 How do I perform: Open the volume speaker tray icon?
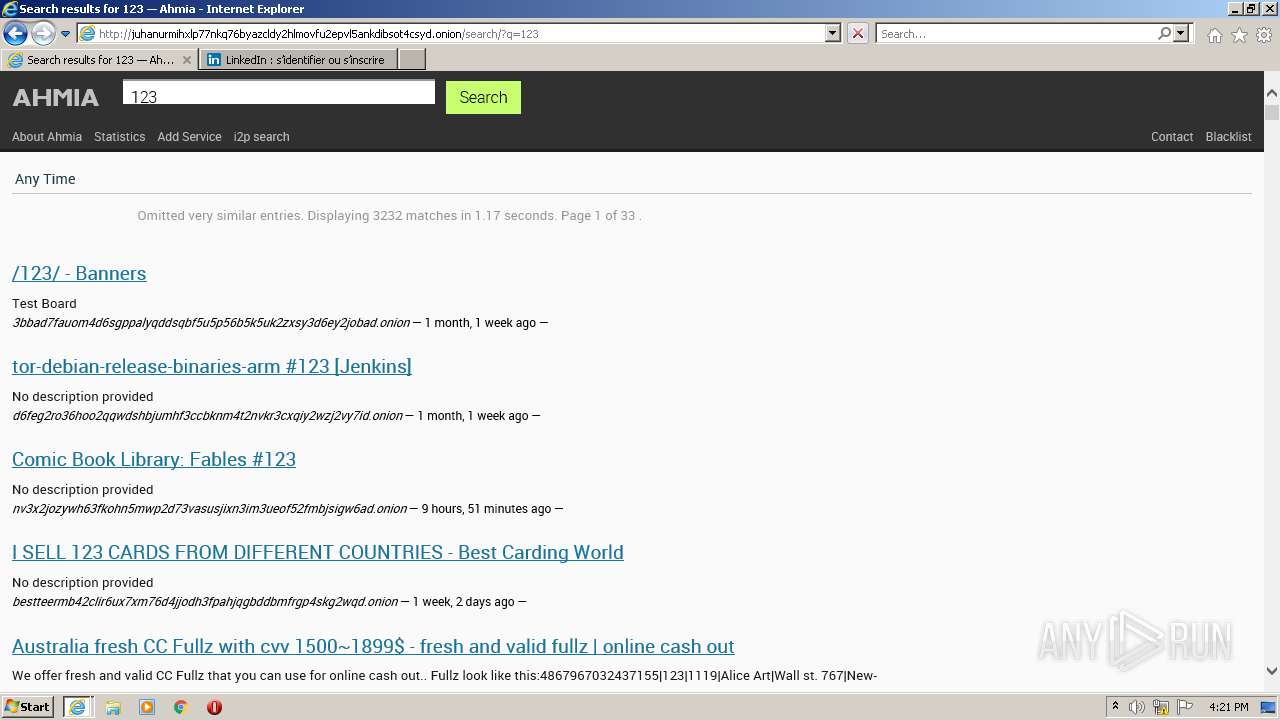(x=1137, y=707)
